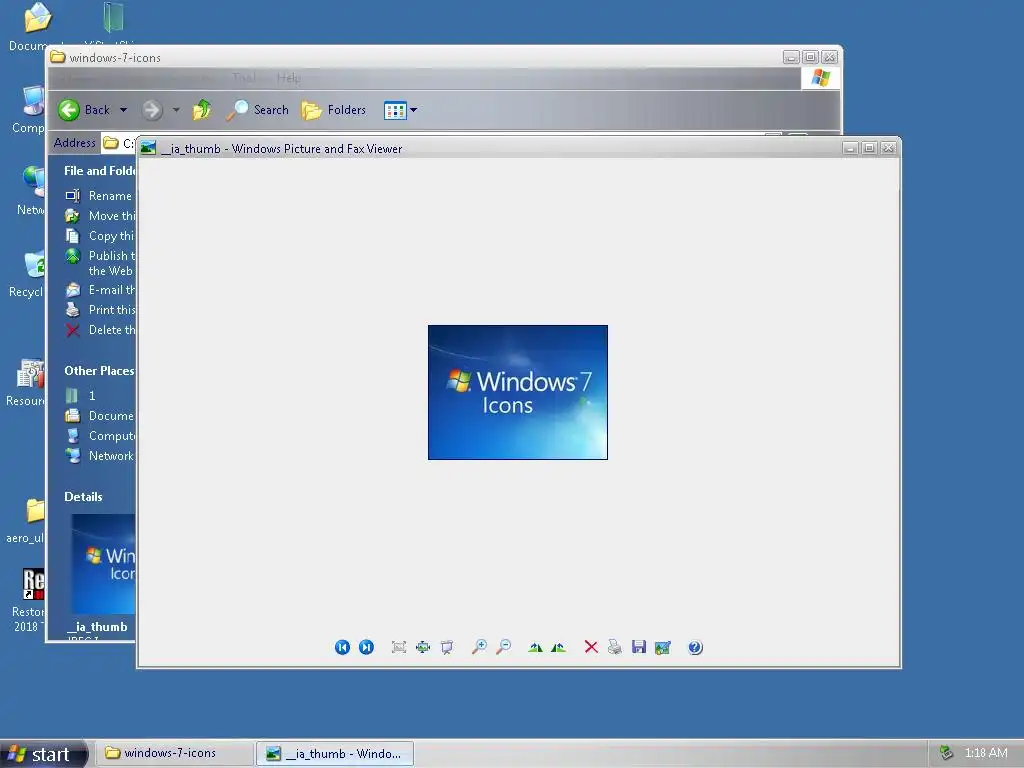Zoom in with the magnifier plus icon
The image size is (1024, 768).
click(x=479, y=647)
